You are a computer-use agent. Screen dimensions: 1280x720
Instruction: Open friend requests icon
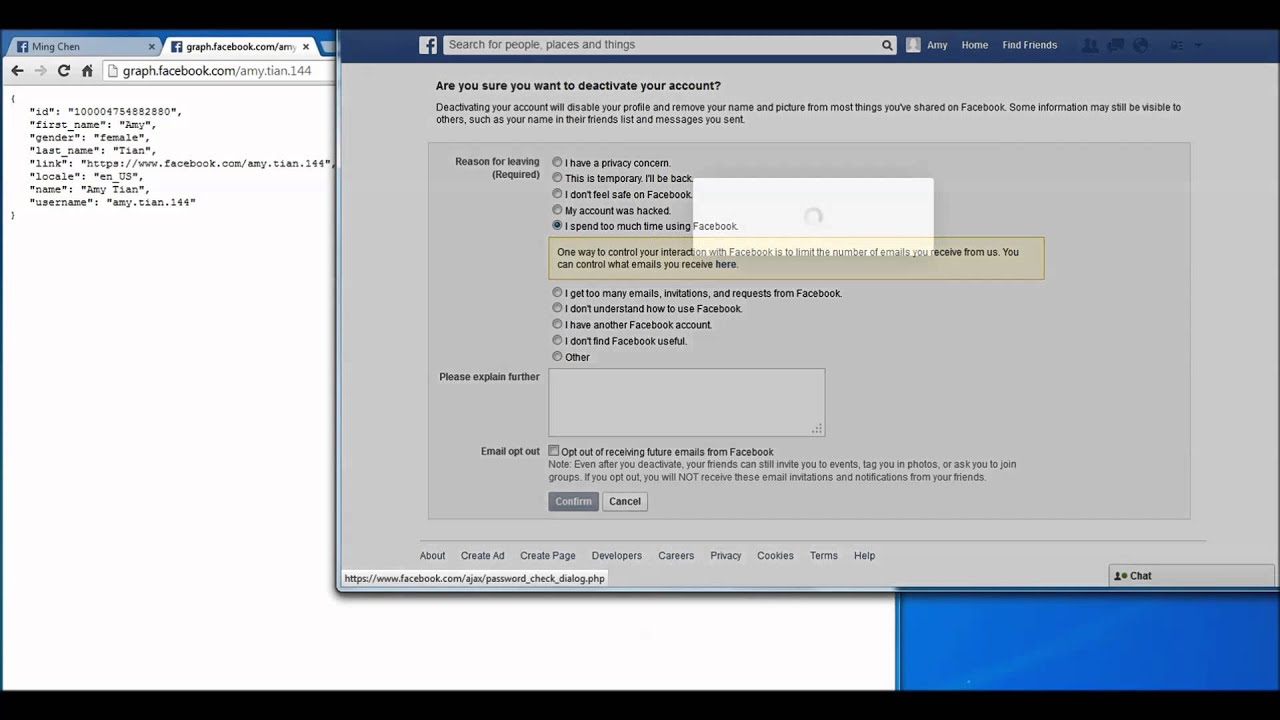[1090, 45]
